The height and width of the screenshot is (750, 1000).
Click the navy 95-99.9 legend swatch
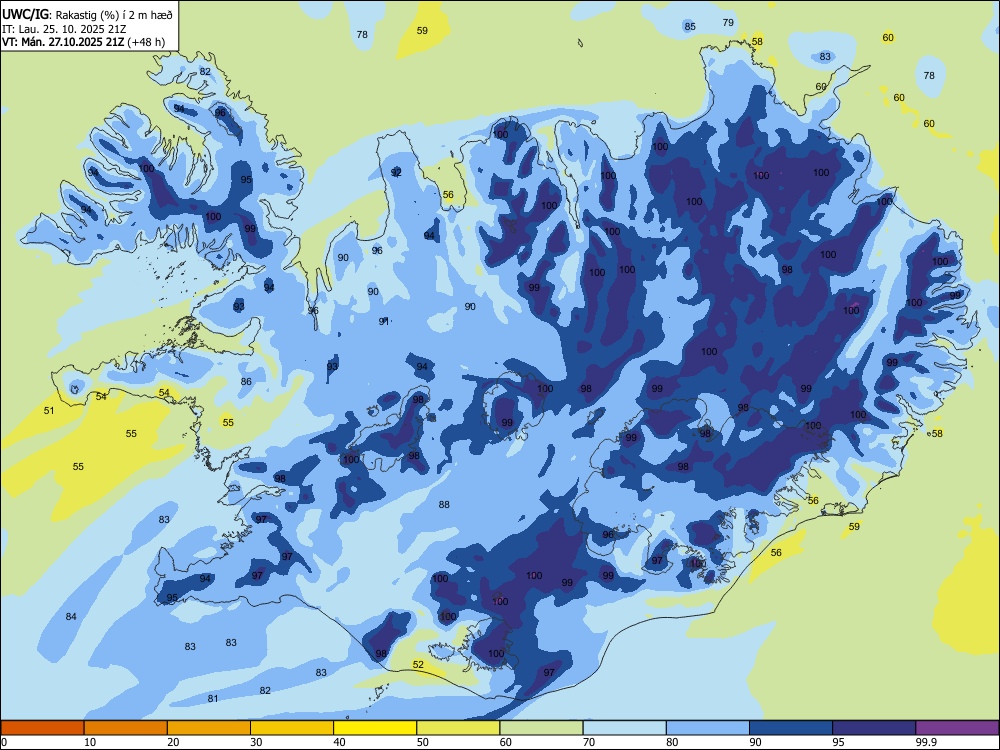[x=874, y=728]
